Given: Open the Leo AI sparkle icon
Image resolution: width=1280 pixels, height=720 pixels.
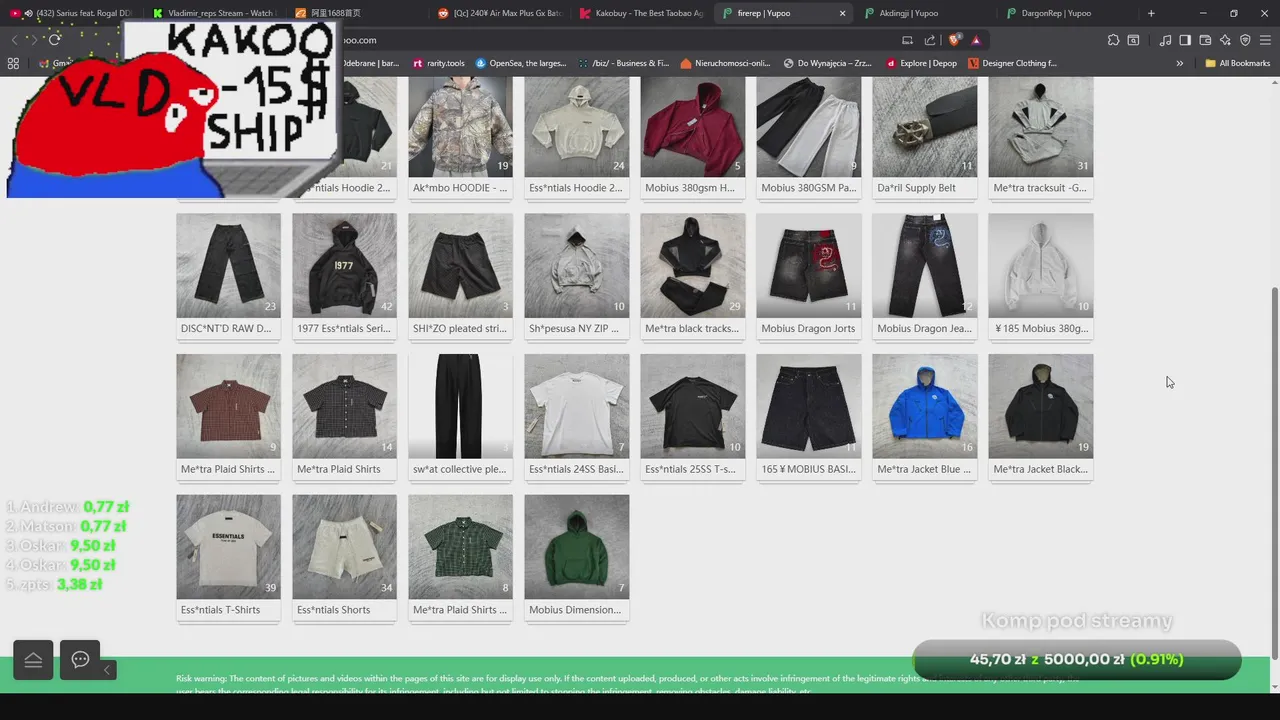Looking at the screenshot, I should (1225, 40).
